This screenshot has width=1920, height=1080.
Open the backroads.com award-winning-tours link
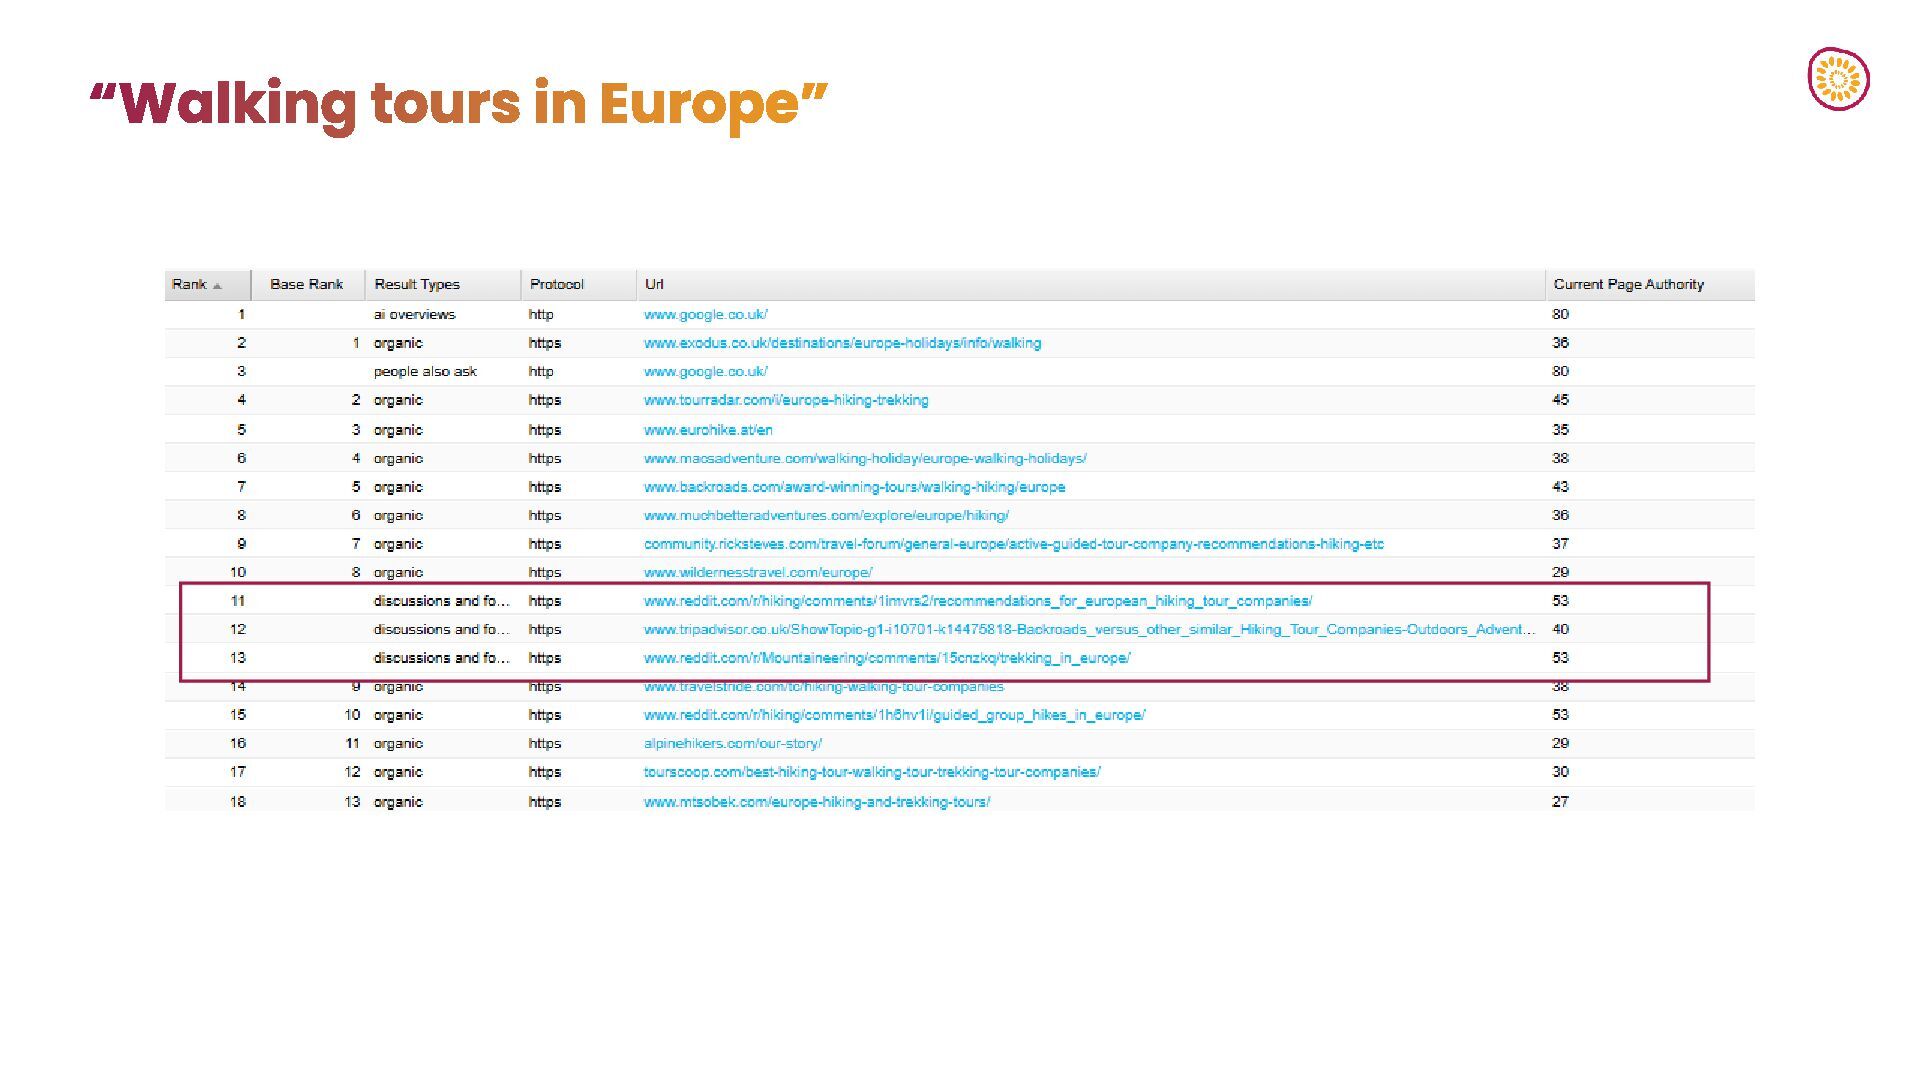coord(854,487)
